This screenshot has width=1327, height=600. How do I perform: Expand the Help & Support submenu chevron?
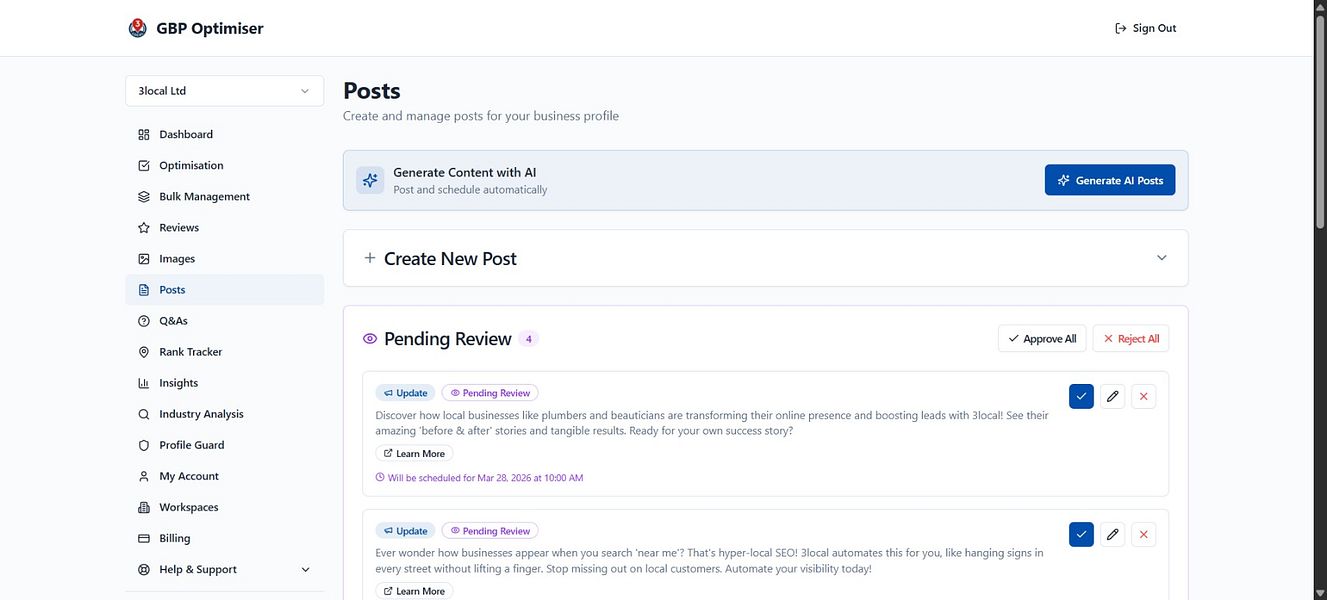click(305, 569)
